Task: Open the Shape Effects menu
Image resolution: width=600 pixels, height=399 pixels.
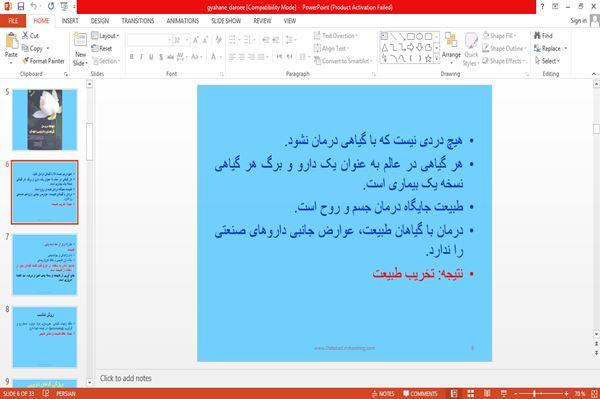Action: 504,61
